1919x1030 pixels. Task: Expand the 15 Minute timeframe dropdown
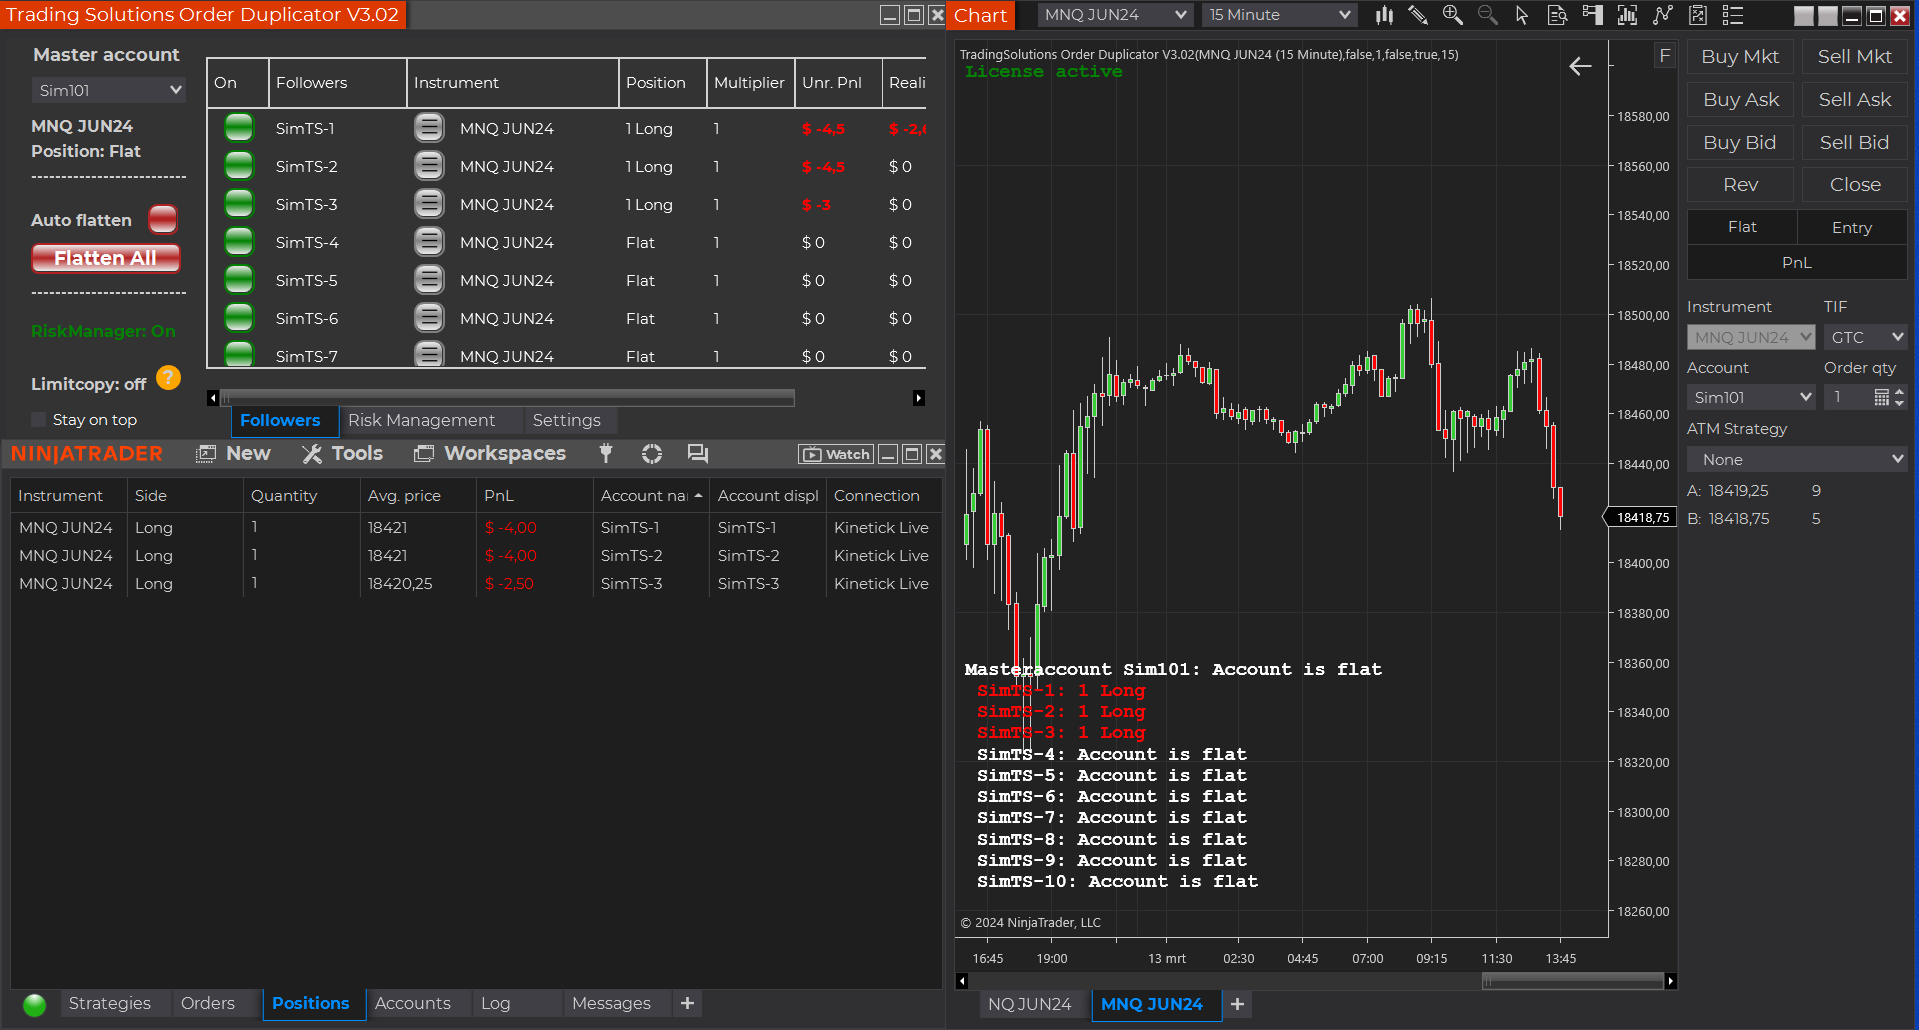coord(1279,15)
